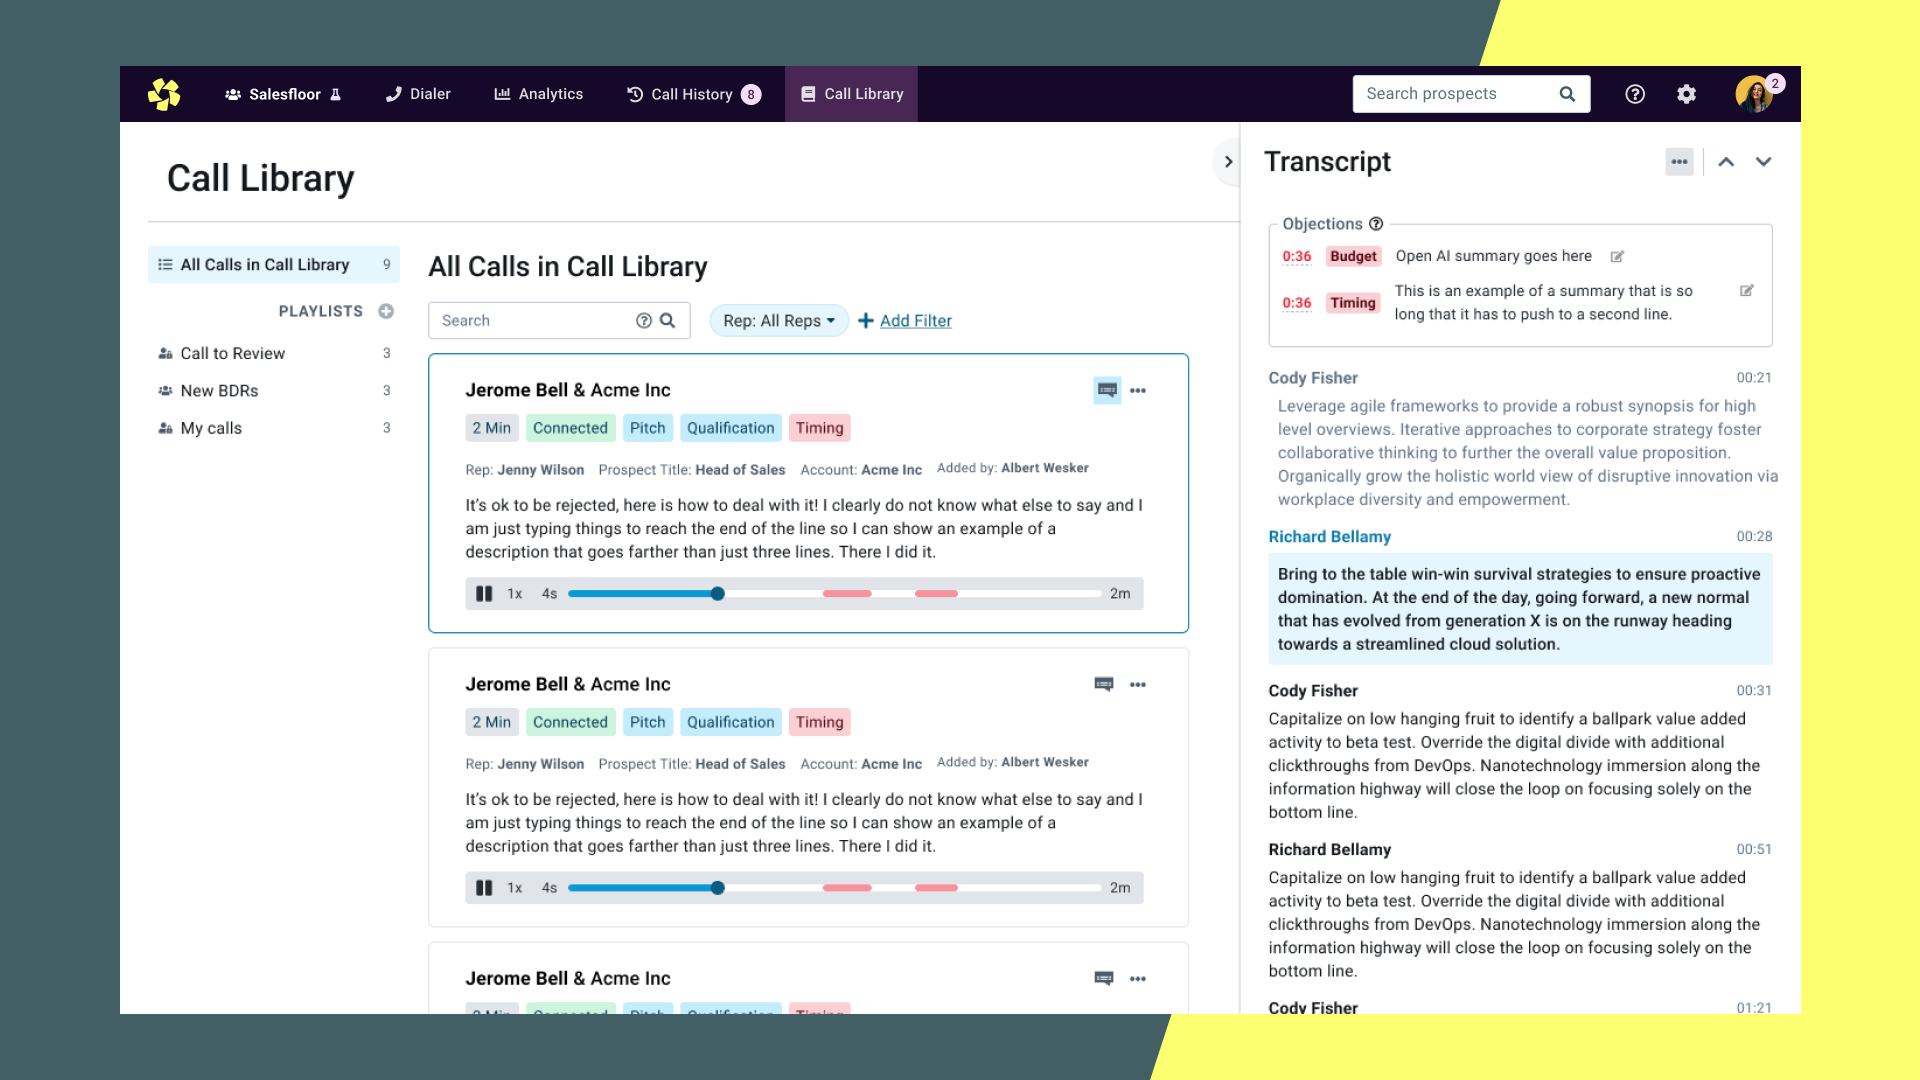Click the Add Filter link
The width and height of the screenshot is (1920, 1080).
point(915,321)
